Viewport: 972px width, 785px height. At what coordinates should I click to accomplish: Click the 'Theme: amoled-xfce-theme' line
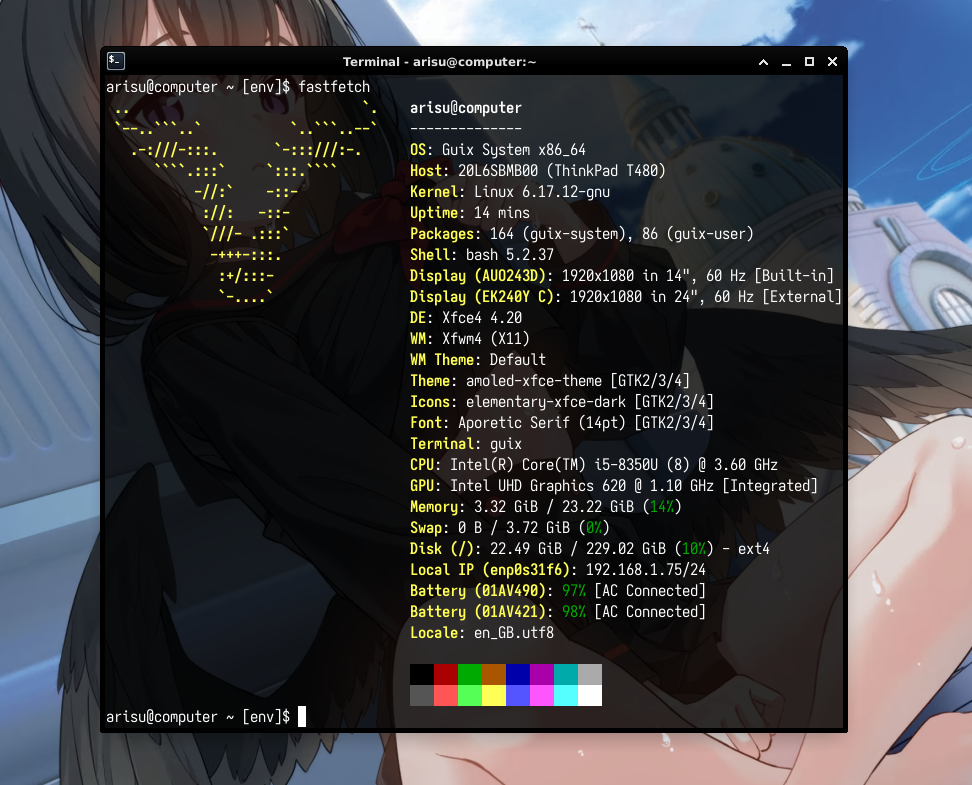coord(550,381)
